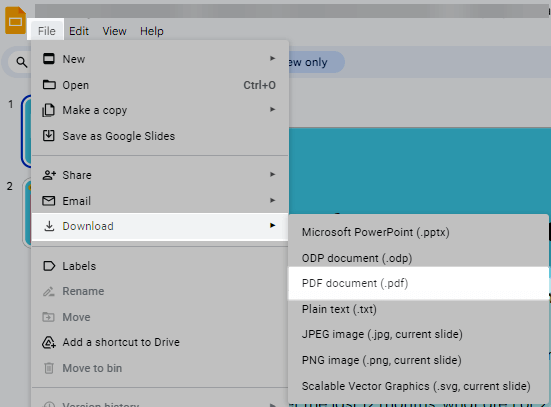551x407 pixels.
Task: Click Add a shortcut to Drive
Action: pyautogui.click(x=160, y=342)
